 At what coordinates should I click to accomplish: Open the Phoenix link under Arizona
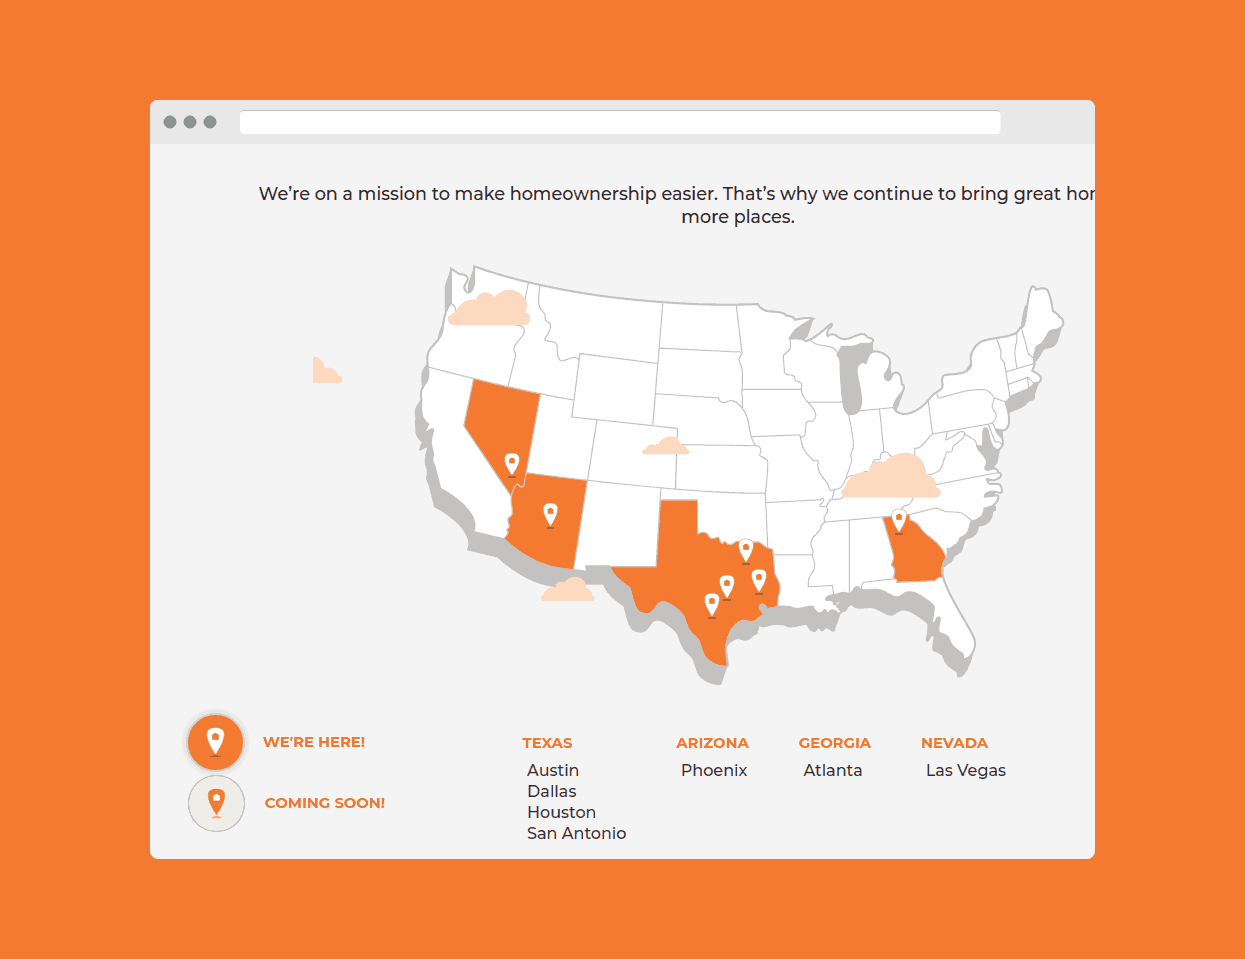click(714, 770)
